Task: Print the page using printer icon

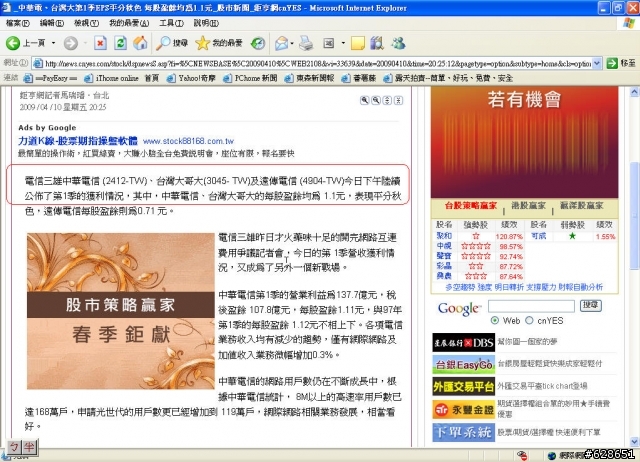Action: point(306,43)
